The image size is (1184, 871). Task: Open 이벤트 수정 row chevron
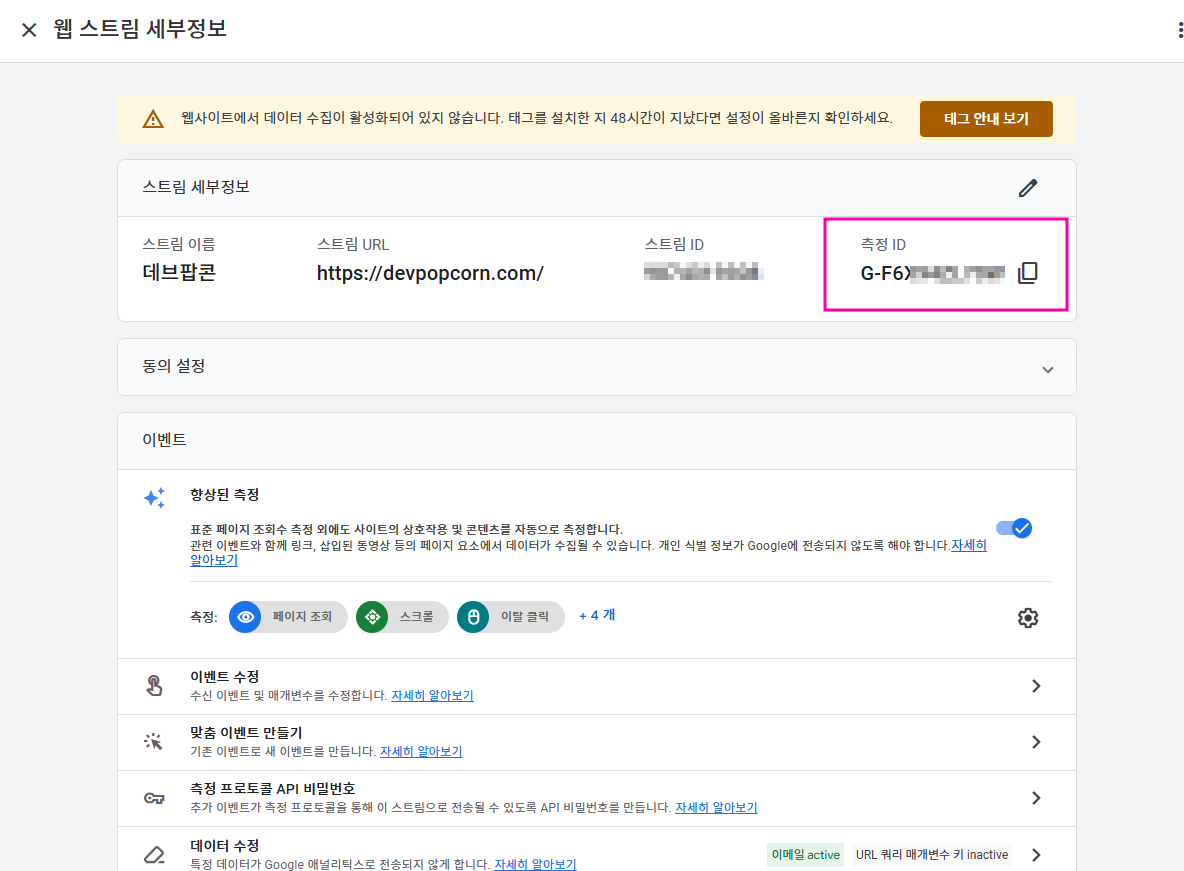click(x=1036, y=686)
